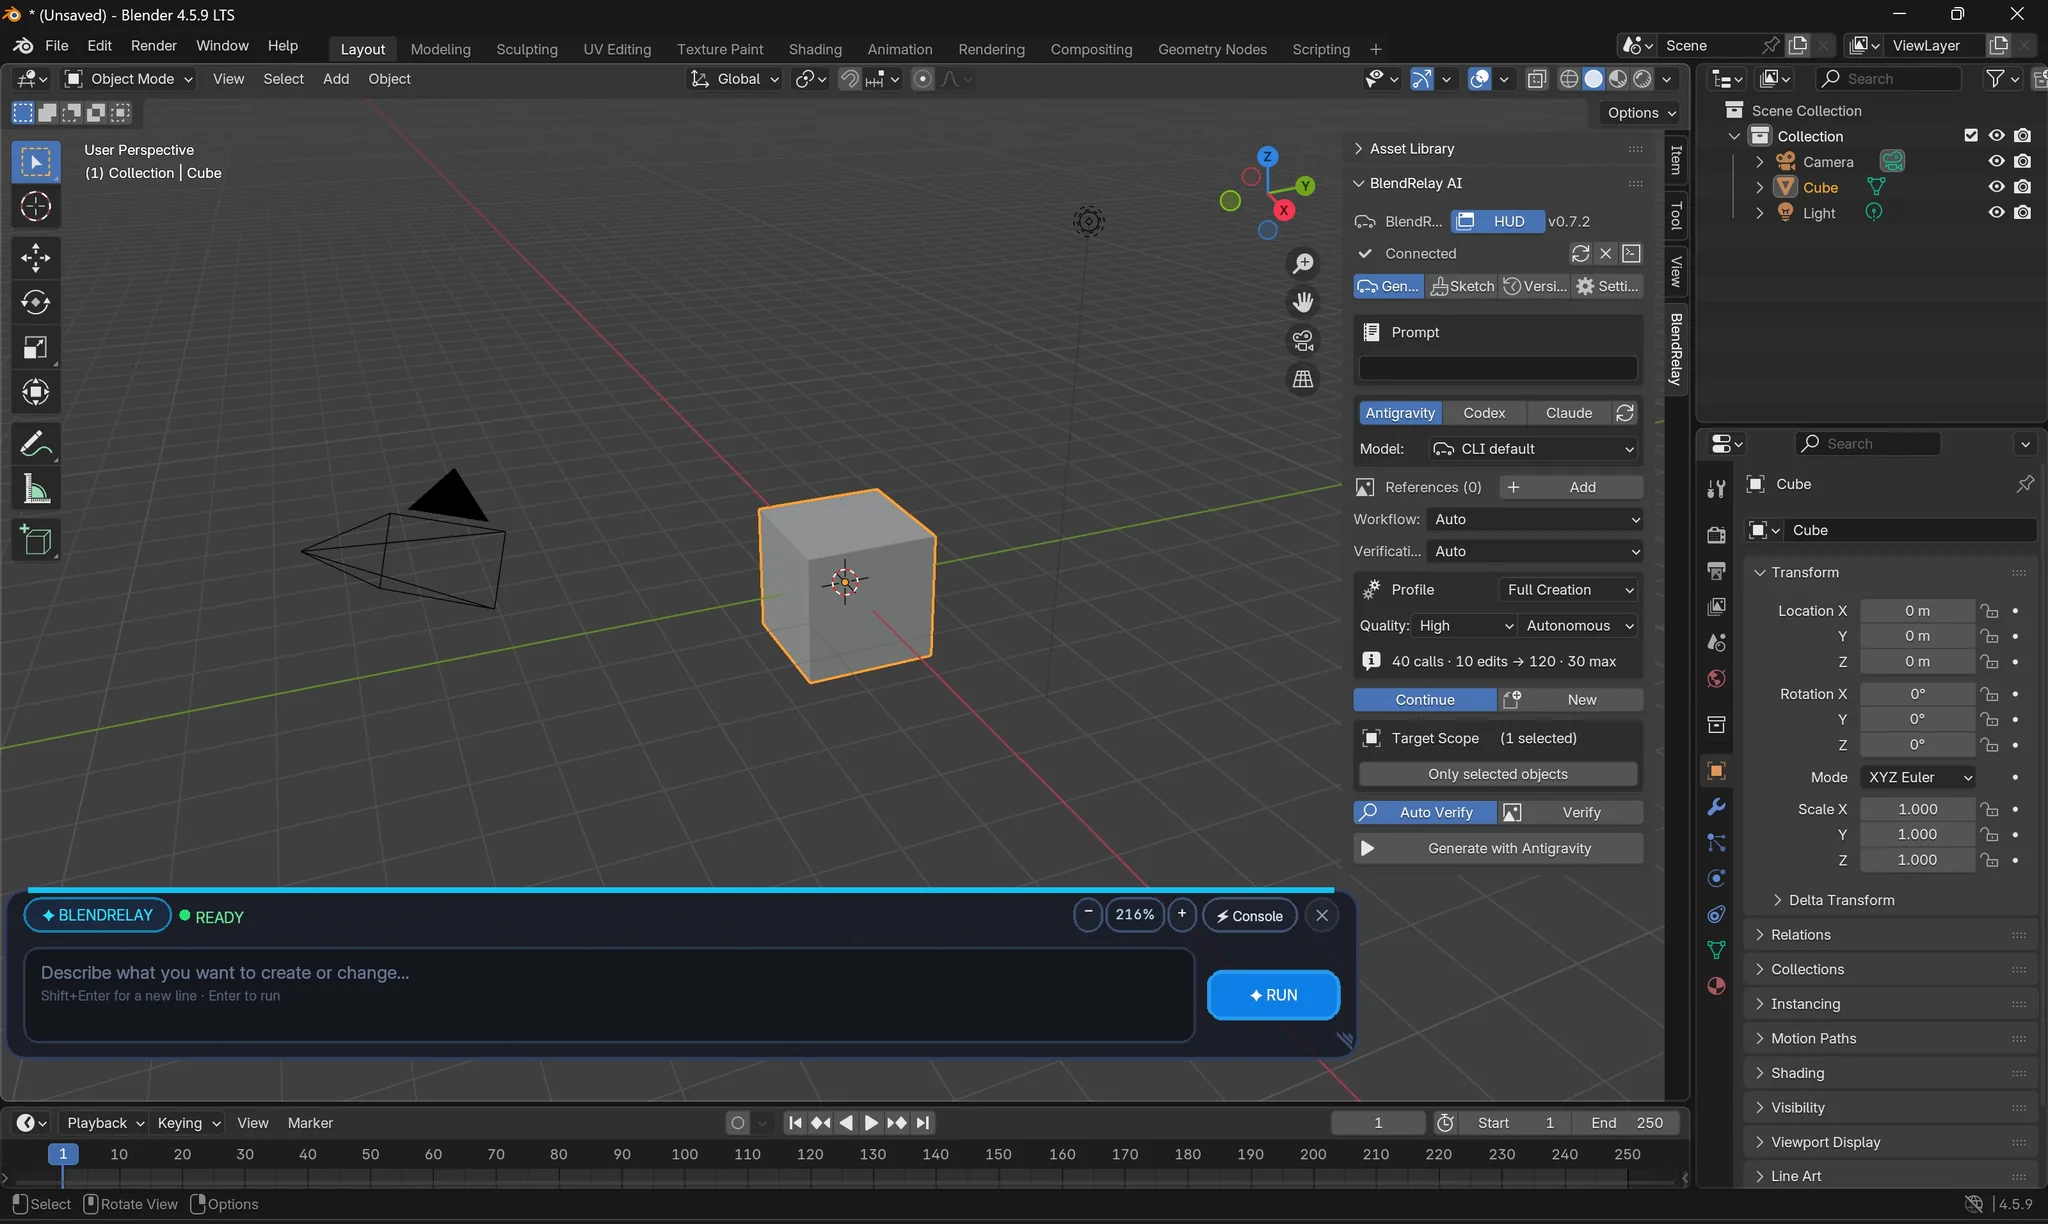Toggle the HUD button in BlendRelay
The width and height of the screenshot is (2048, 1224).
(1497, 222)
